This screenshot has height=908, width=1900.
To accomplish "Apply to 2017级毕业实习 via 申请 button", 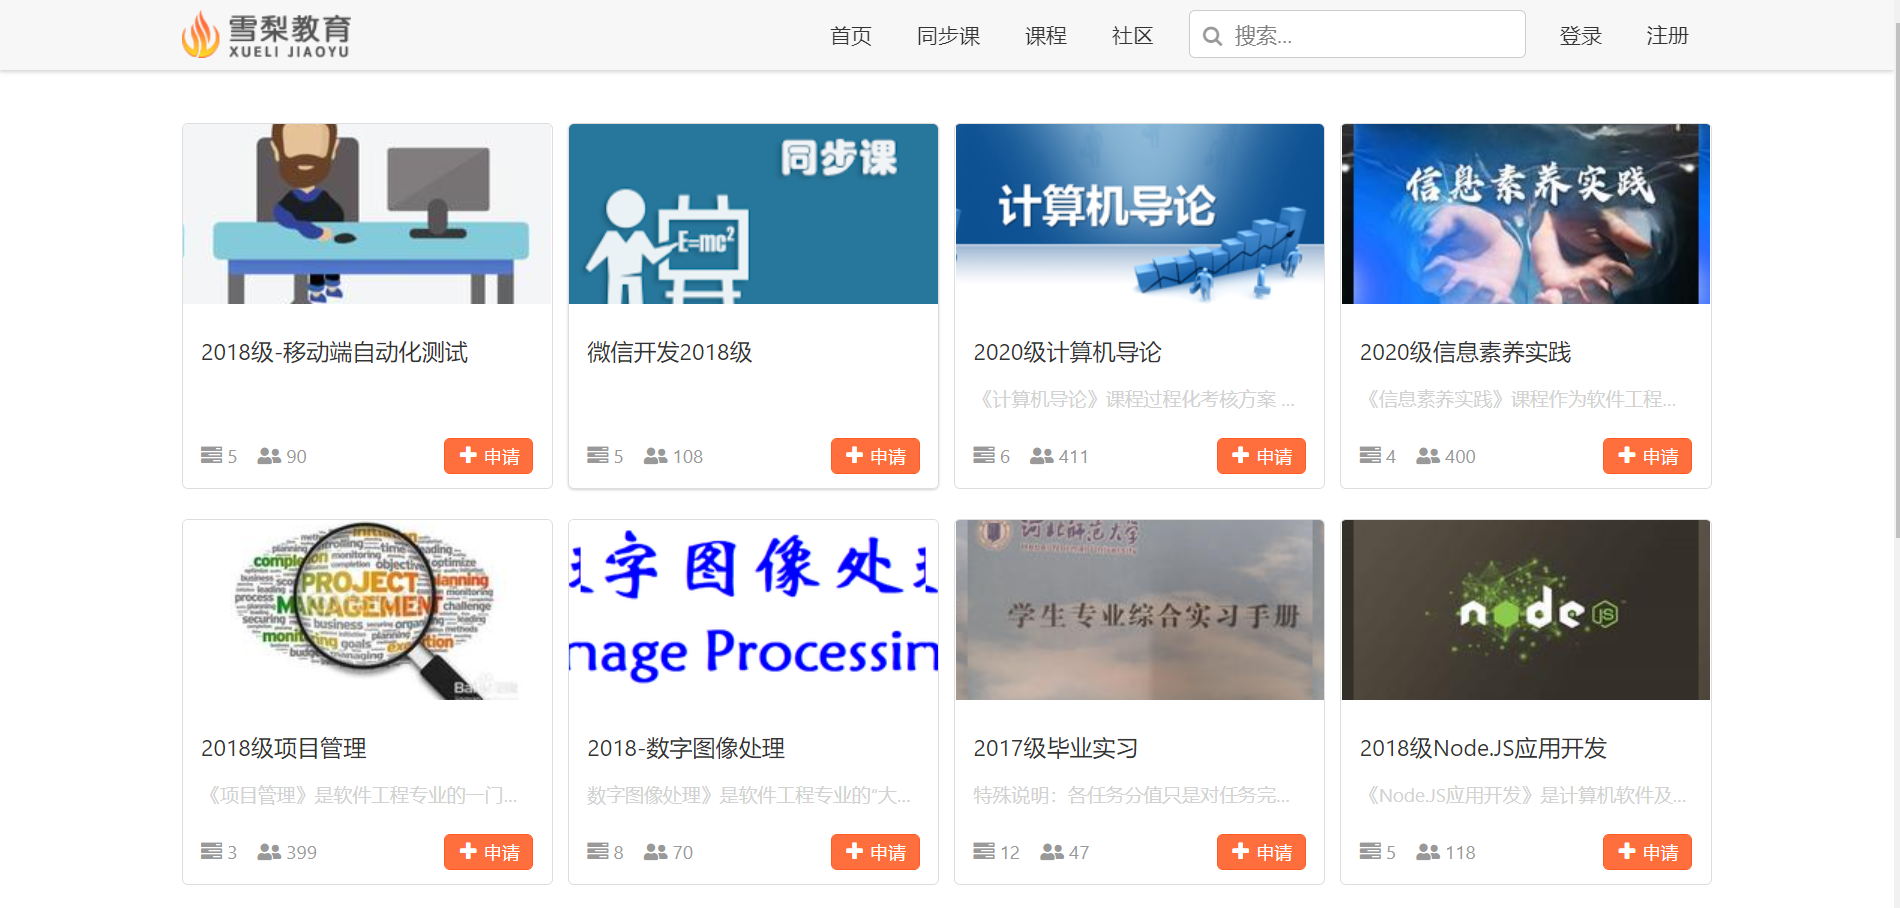I will (1261, 852).
